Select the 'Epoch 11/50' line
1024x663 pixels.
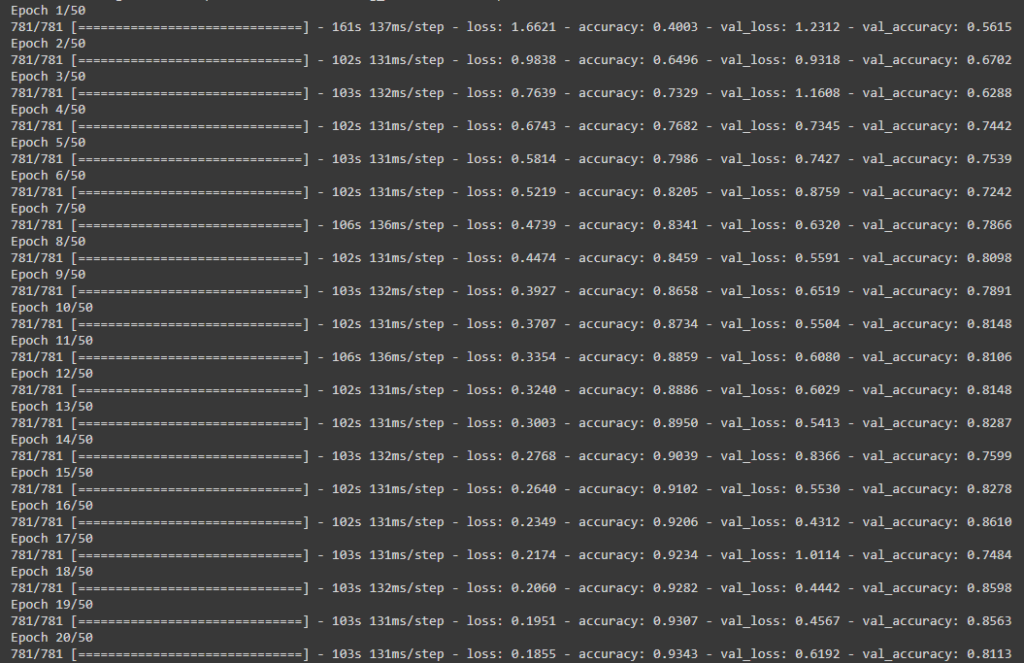pyautogui.click(x=52, y=340)
